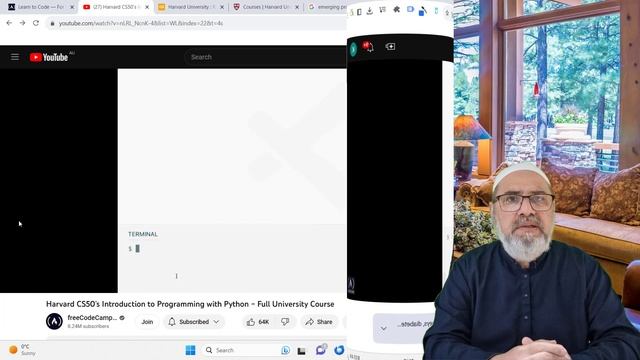Screen dimensions: 640x360
Task: Dislike the video
Action: [285, 322]
